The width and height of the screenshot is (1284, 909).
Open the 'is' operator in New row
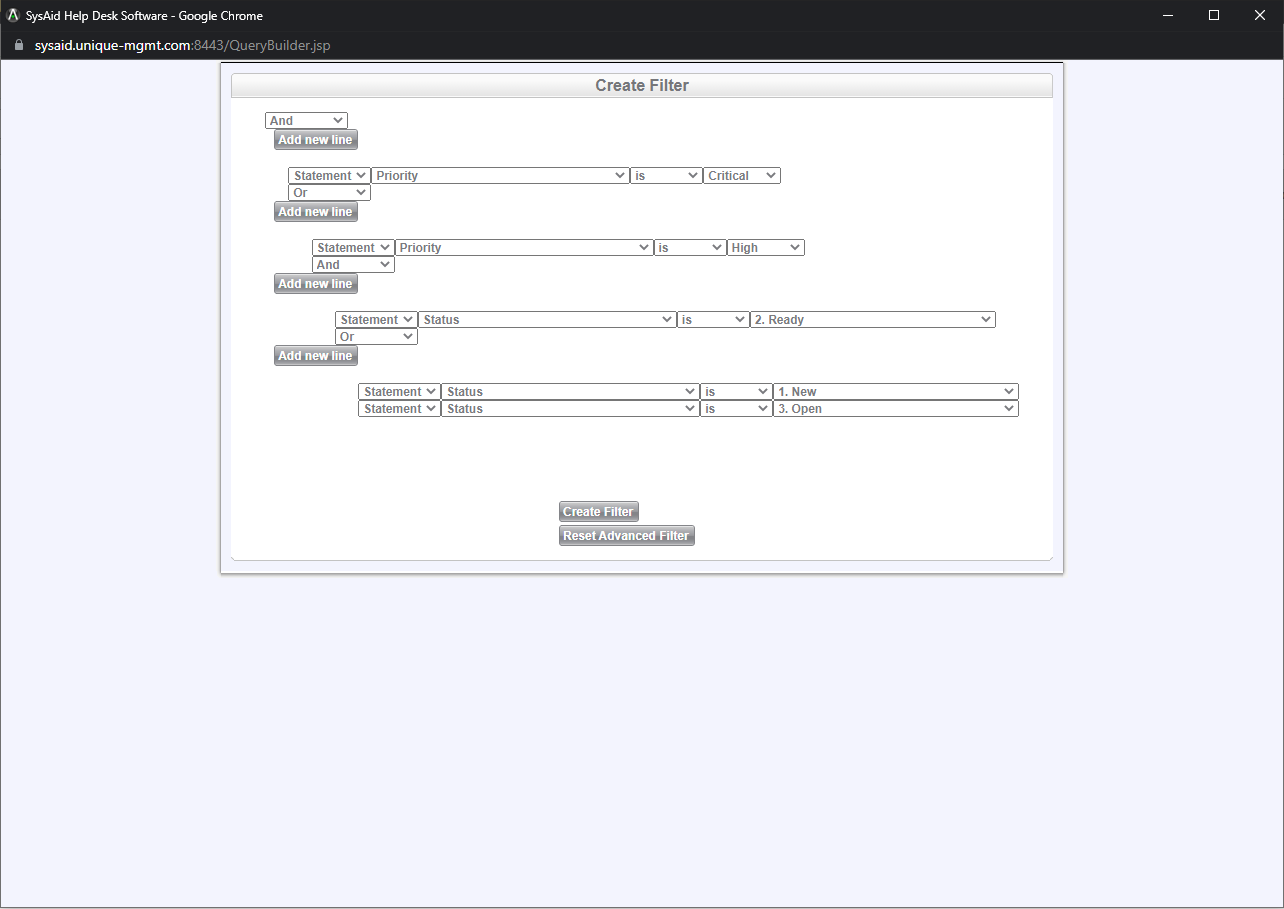(736, 392)
